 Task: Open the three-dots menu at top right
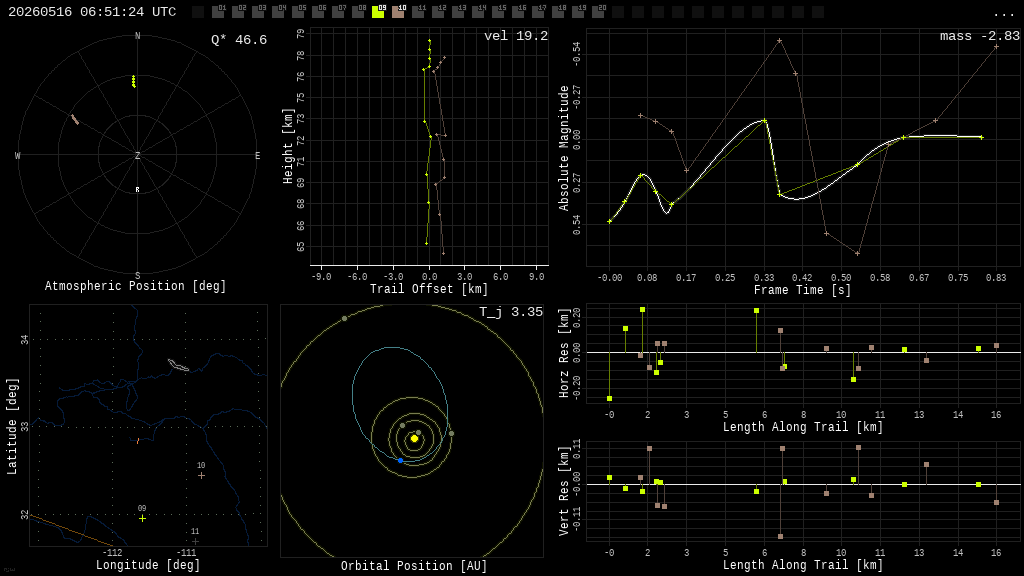[1002, 14]
